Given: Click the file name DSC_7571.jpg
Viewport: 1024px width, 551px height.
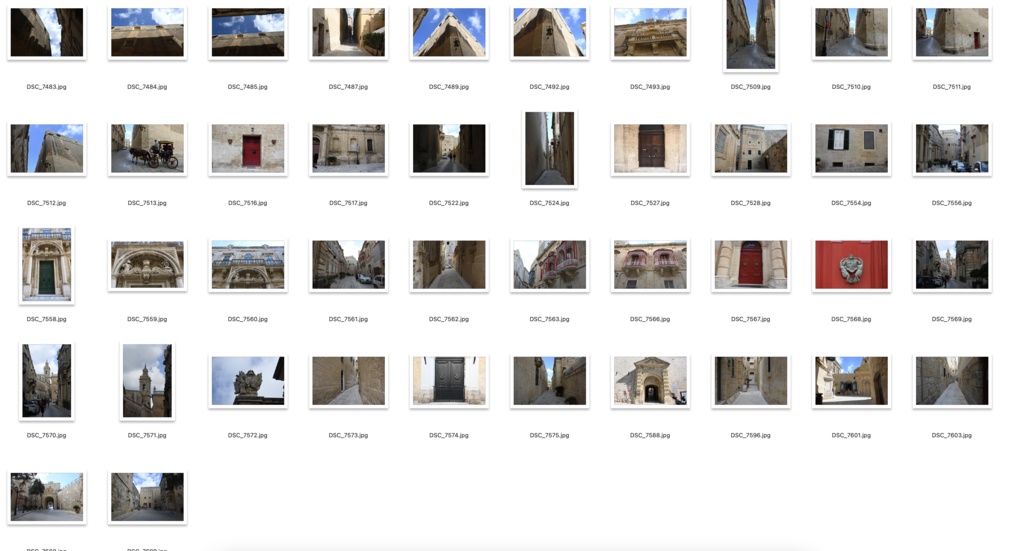Looking at the screenshot, I should pyautogui.click(x=147, y=435).
